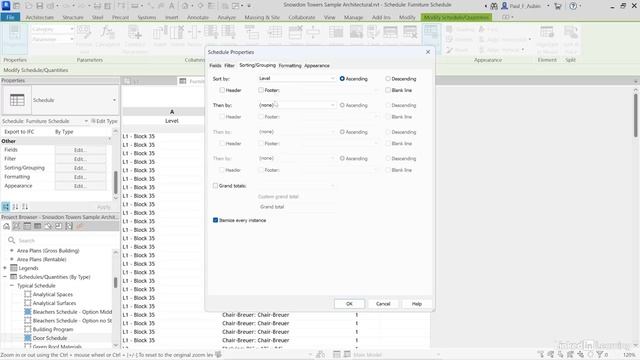Click the schedule view right-side scrollbar
This screenshot has height=360, width=640.
pos(636,116)
